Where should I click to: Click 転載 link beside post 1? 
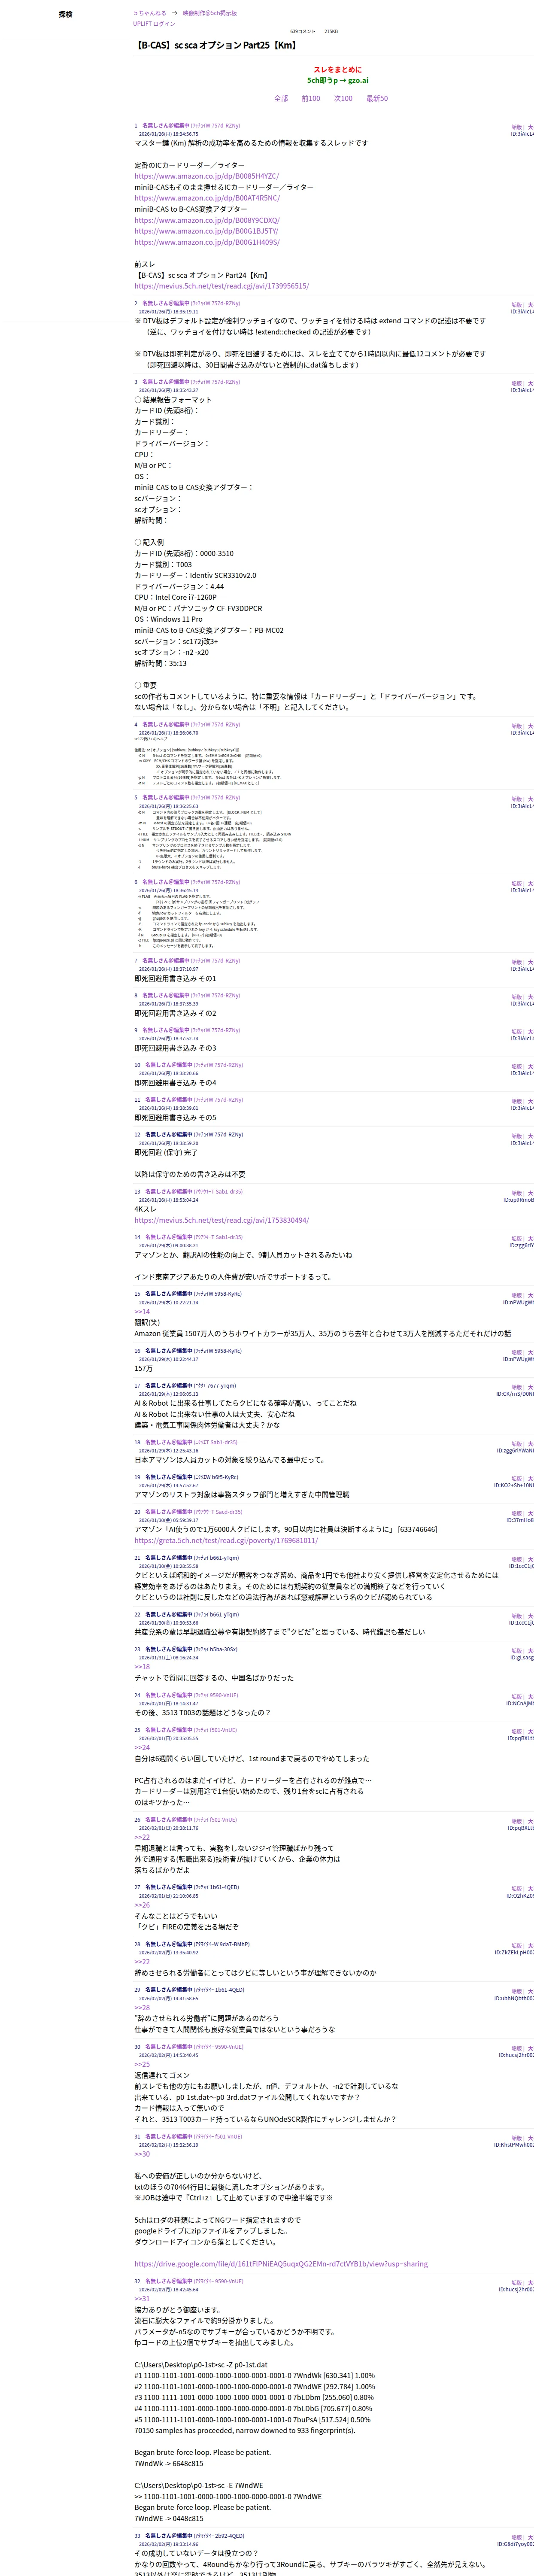click(516, 128)
